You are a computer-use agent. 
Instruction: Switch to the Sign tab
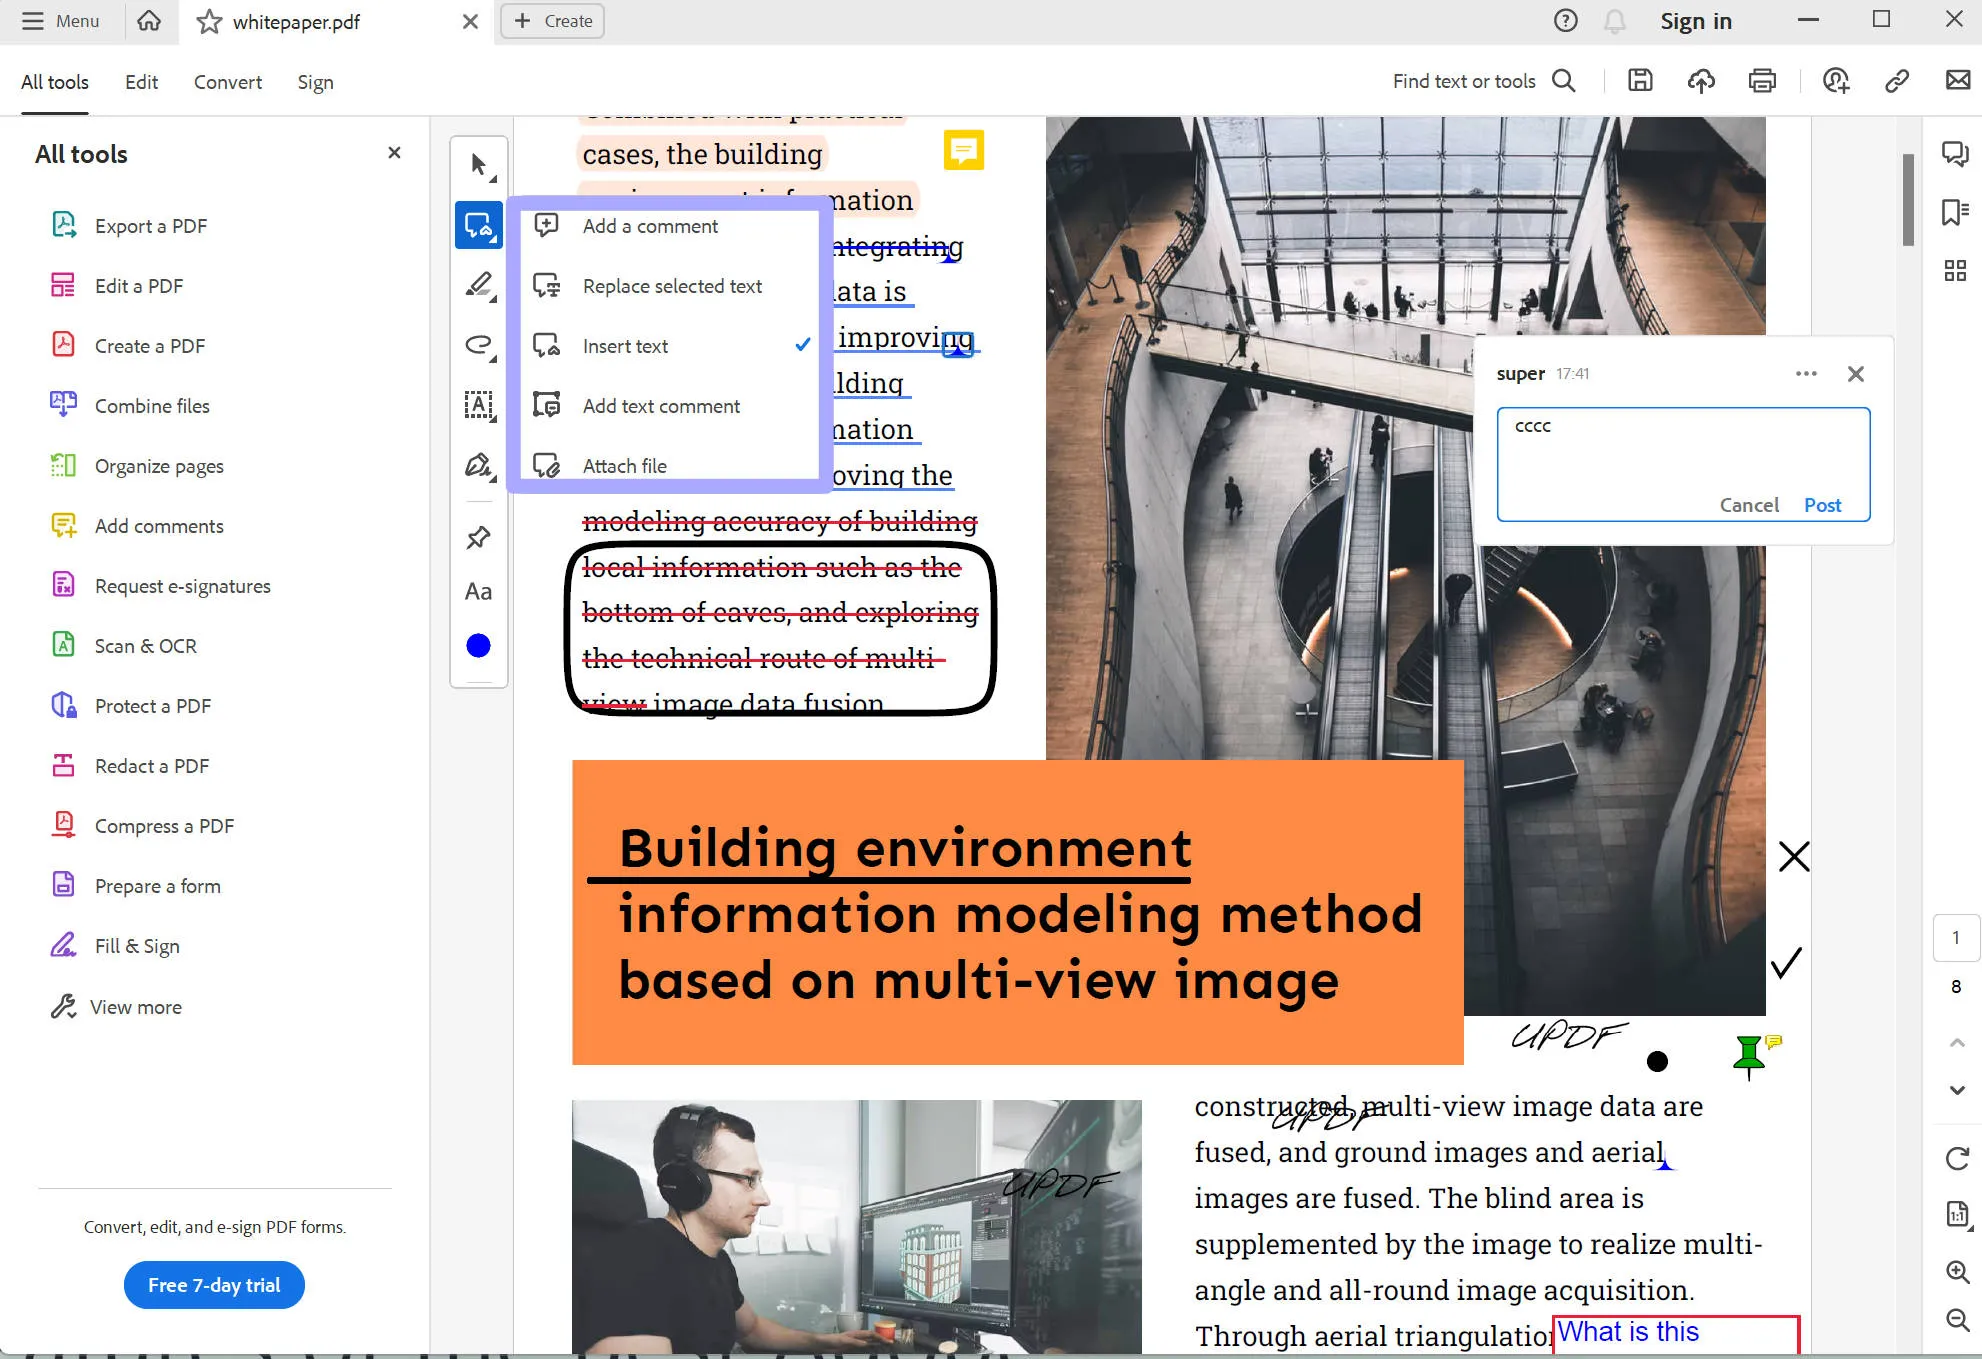pos(315,82)
